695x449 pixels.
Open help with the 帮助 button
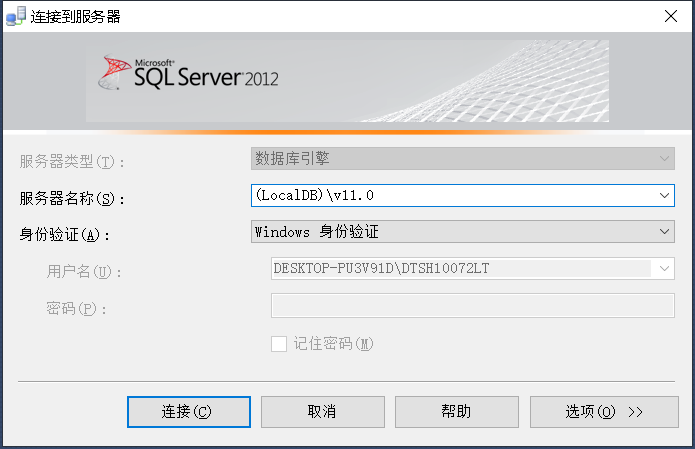tap(457, 412)
